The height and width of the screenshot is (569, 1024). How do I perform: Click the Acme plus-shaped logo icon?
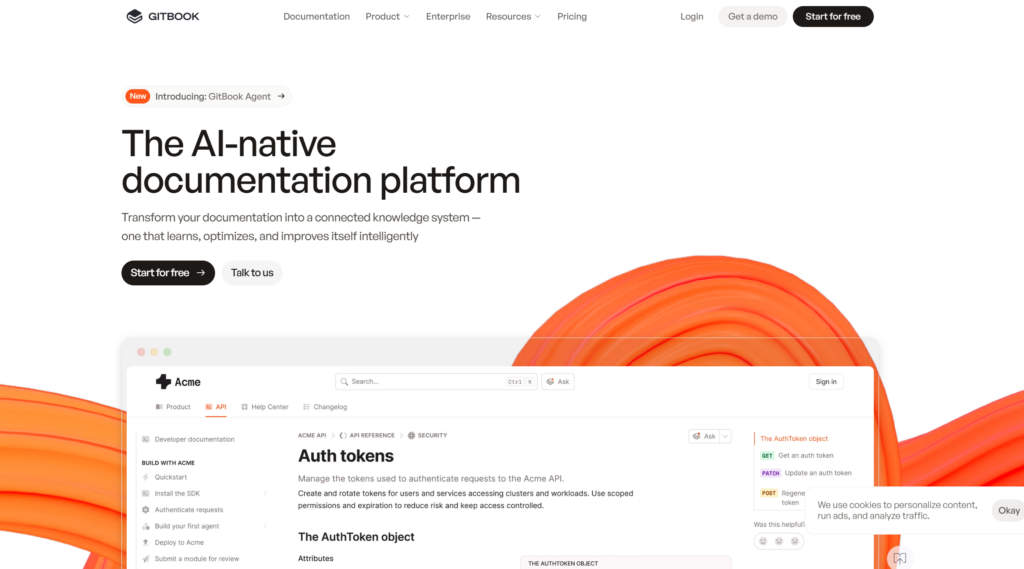(x=163, y=382)
